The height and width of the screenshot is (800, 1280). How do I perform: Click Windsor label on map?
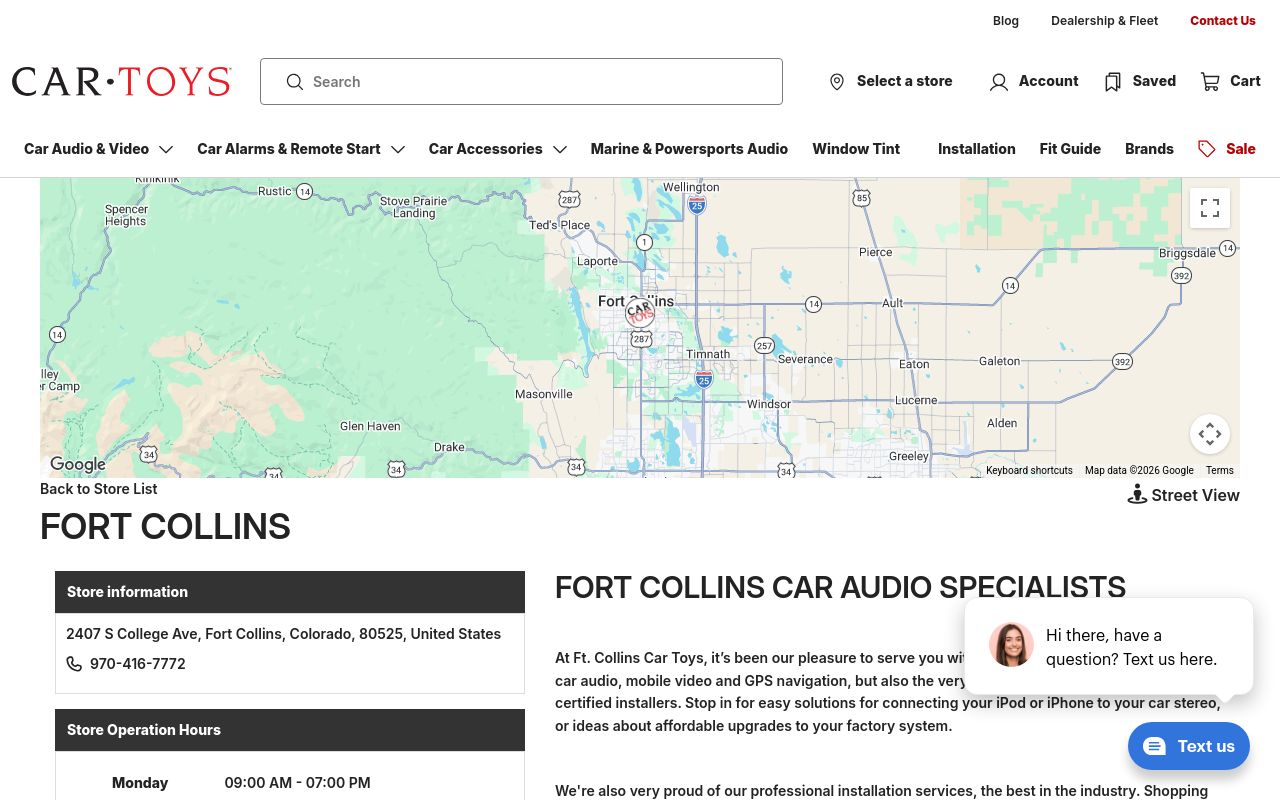coord(769,404)
